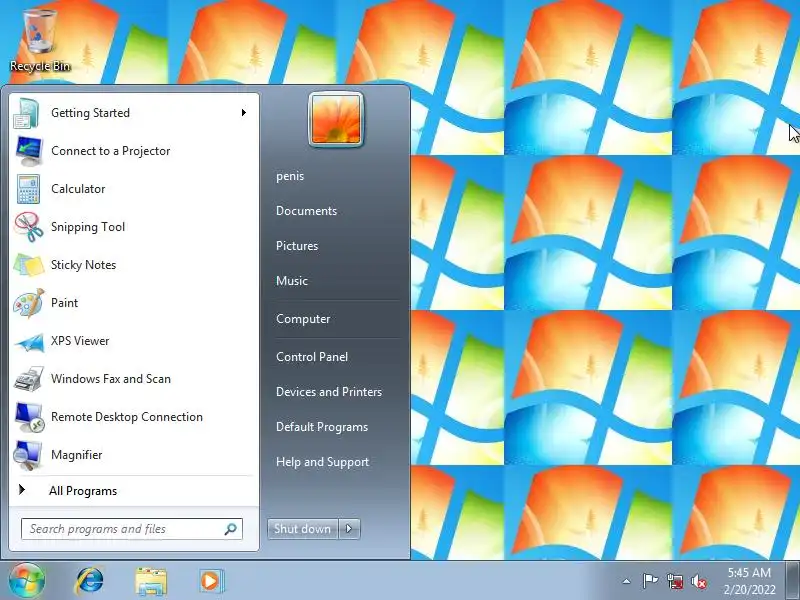Click the Connect to a Projector icon
The width and height of the screenshot is (800, 600).
pos(28,151)
